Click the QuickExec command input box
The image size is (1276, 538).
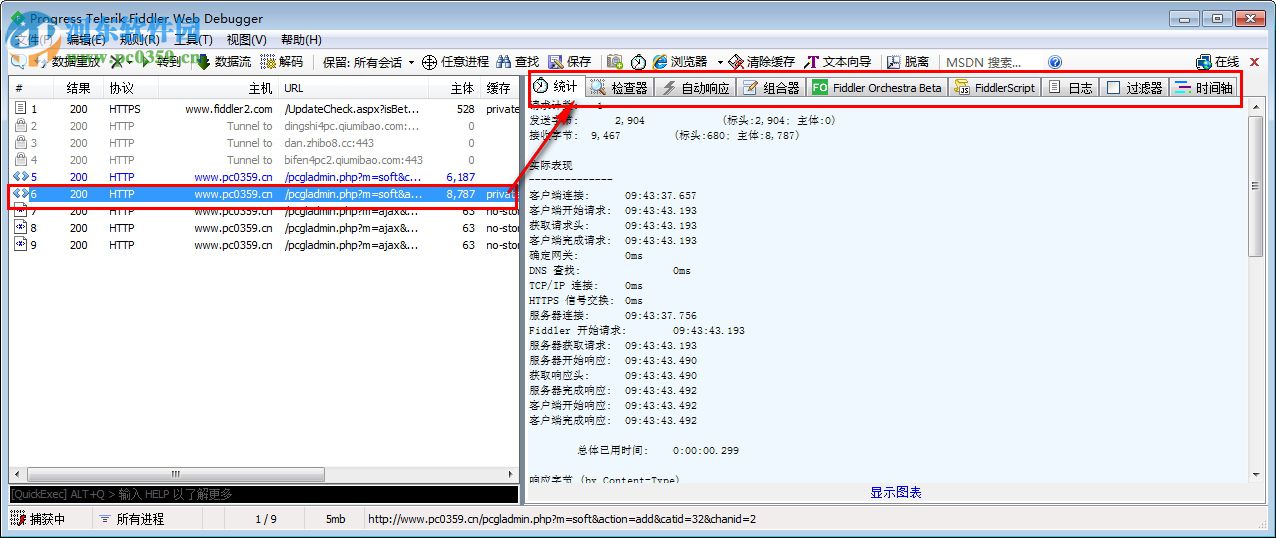click(x=264, y=494)
